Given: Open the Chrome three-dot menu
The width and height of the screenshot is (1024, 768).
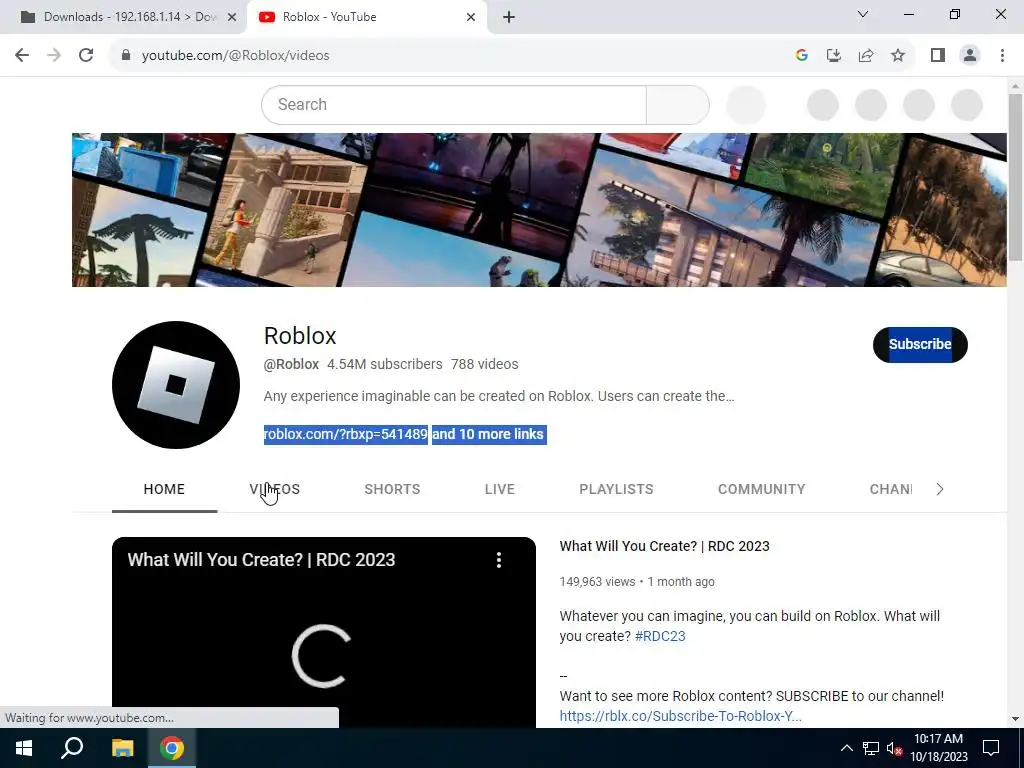Looking at the screenshot, I should coord(1002,56).
